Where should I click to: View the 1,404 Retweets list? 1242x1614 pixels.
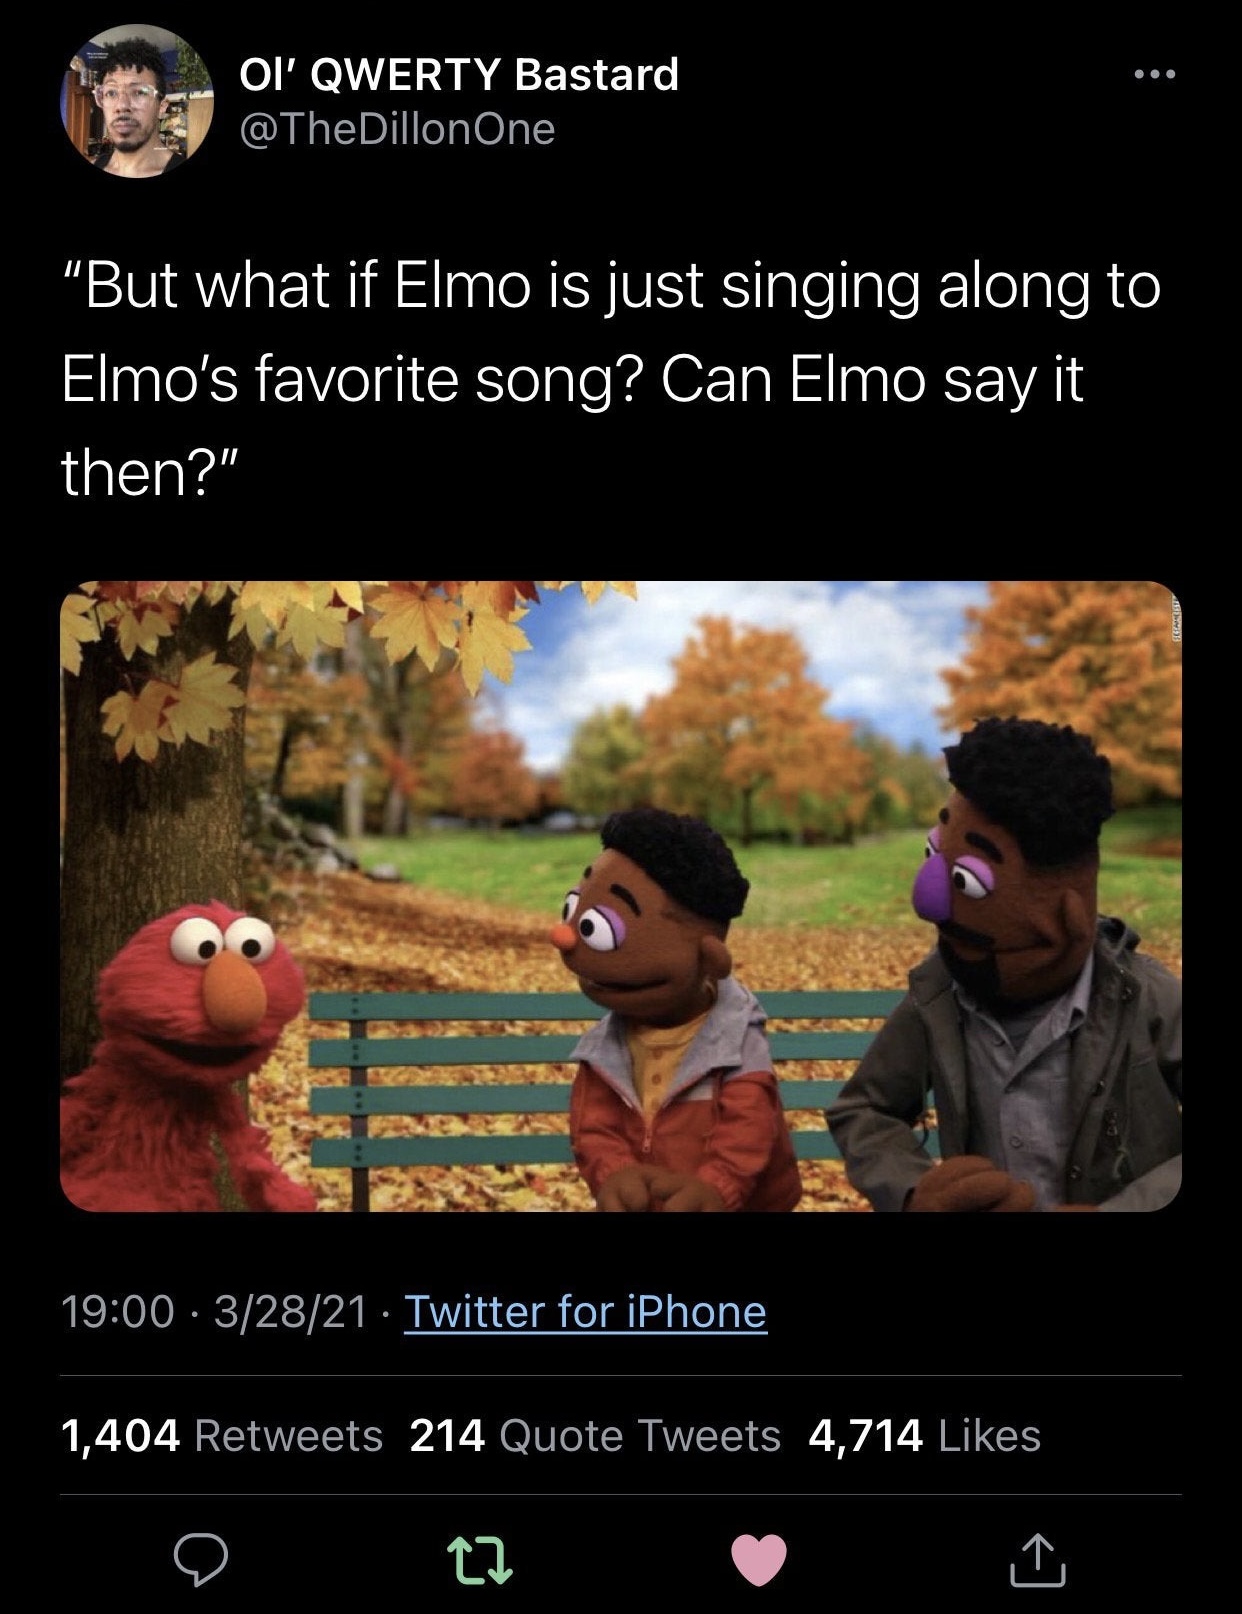pyautogui.click(x=222, y=1436)
